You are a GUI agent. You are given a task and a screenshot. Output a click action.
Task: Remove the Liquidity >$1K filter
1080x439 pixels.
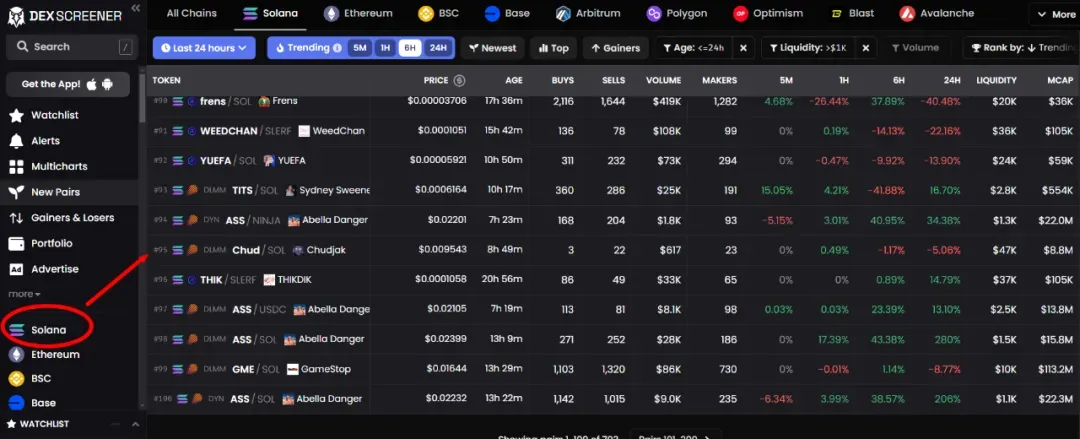(x=866, y=48)
